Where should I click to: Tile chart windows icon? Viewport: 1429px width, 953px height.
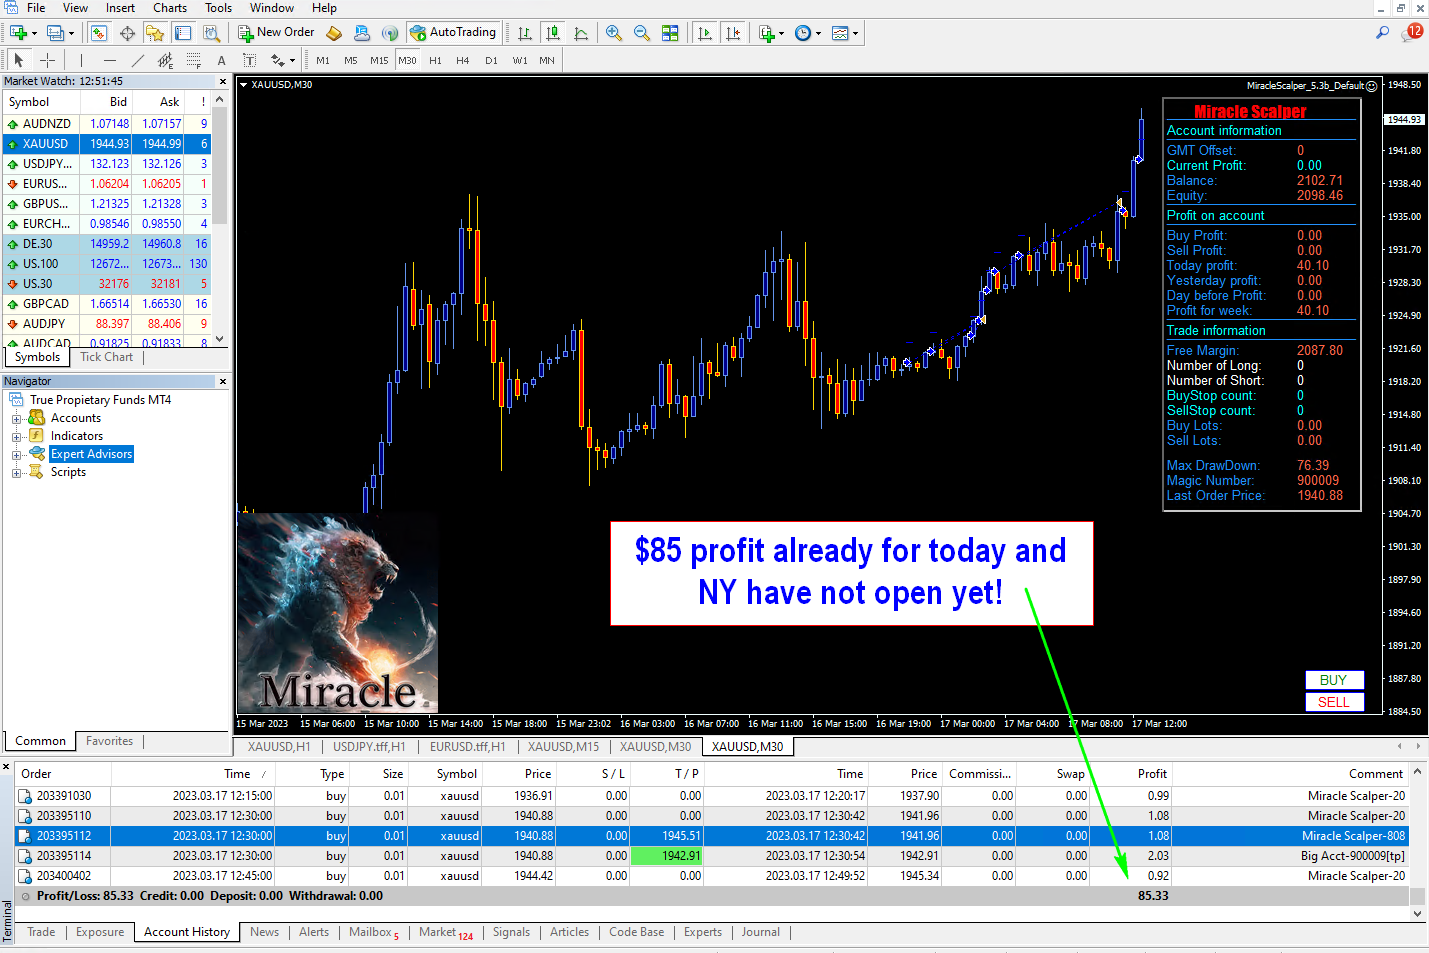point(670,33)
